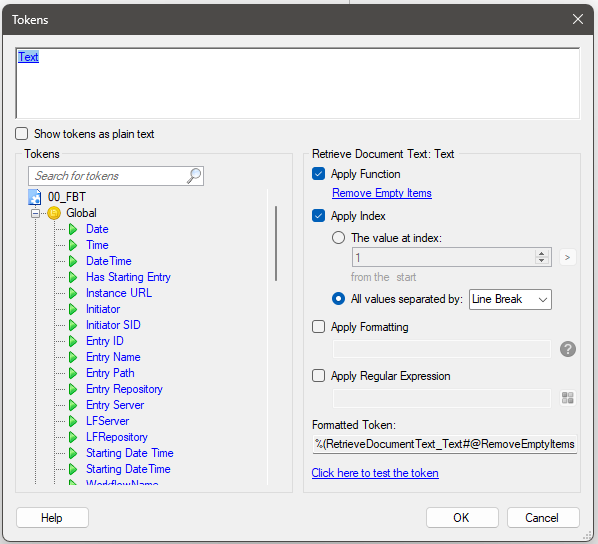Click green arrow icon beside Instance URL
Screen dimensions: 598x544
pos(73,293)
